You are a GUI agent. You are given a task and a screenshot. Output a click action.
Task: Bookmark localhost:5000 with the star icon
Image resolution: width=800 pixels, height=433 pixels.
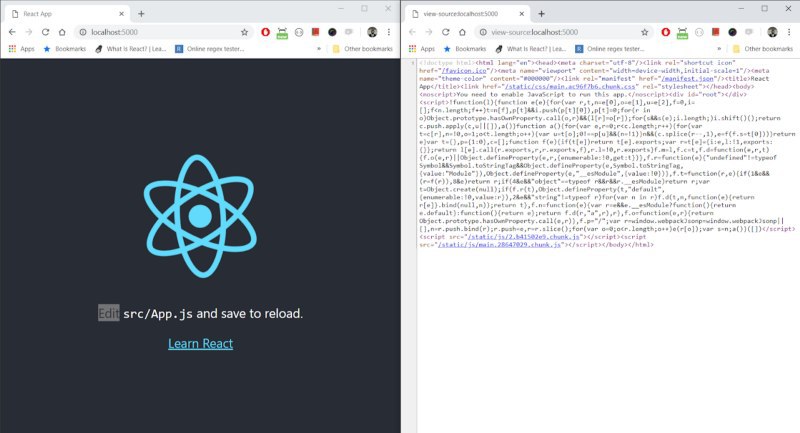click(x=244, y=32)
